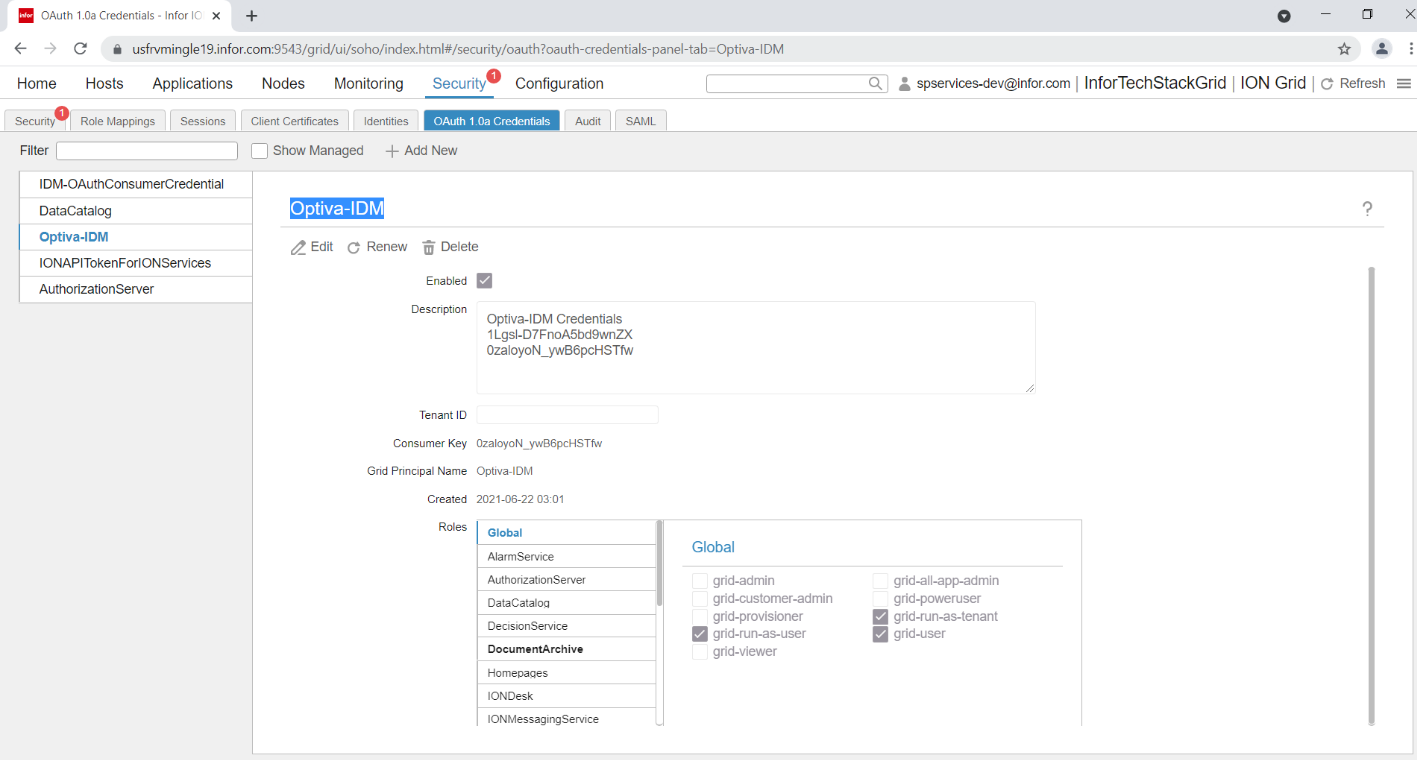Image resolution: width=1417 pixels, height=760 pixels.
Task: Check the grid-admin checkbox
Action: 699,580
